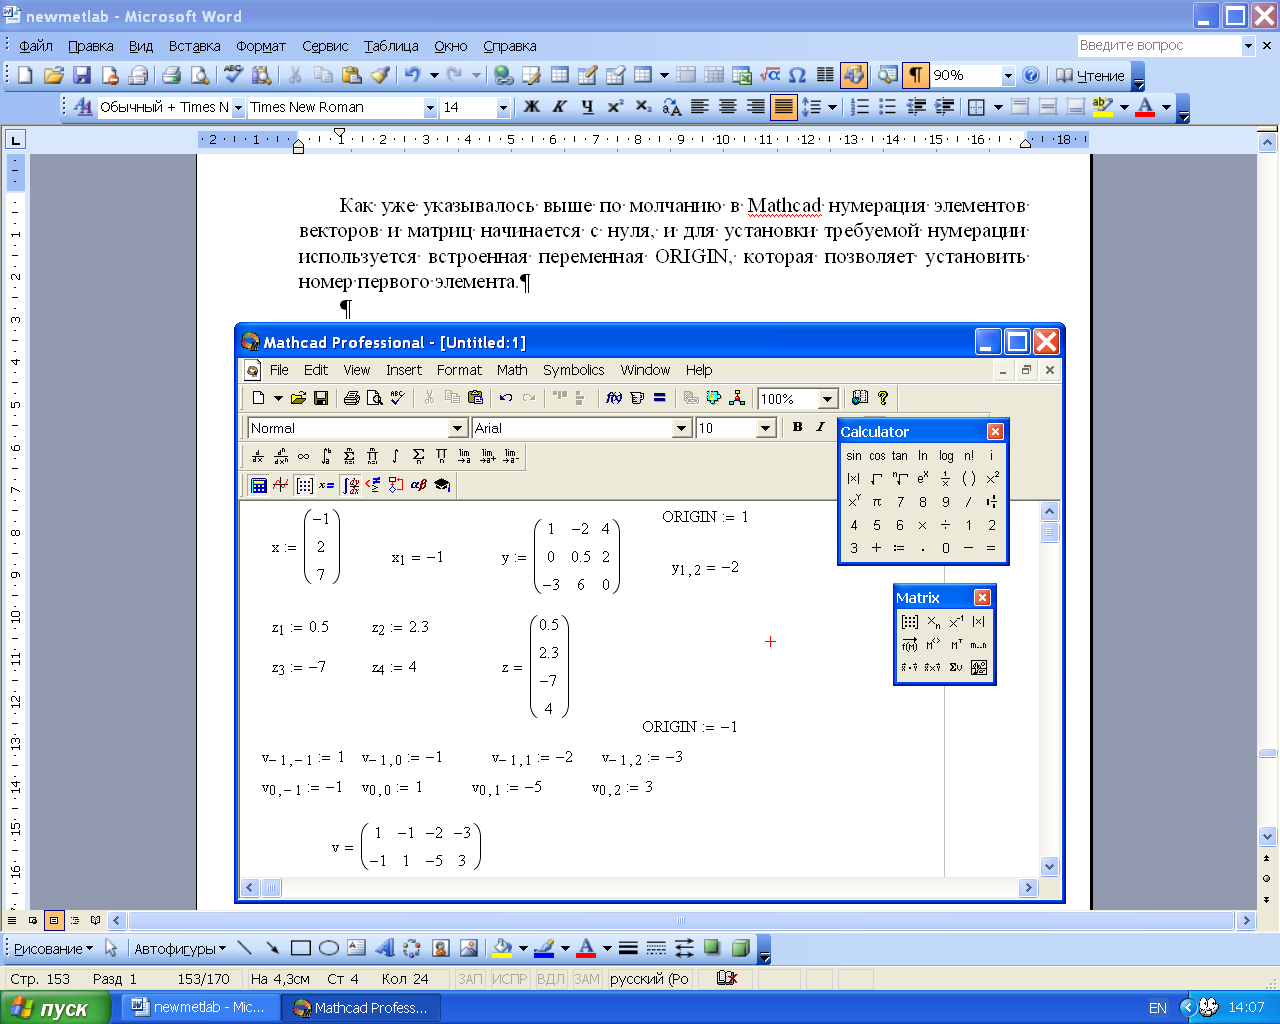Screen dimensions: 1280x1024
Task: Open the Справка menu
Action: point(510,46)
